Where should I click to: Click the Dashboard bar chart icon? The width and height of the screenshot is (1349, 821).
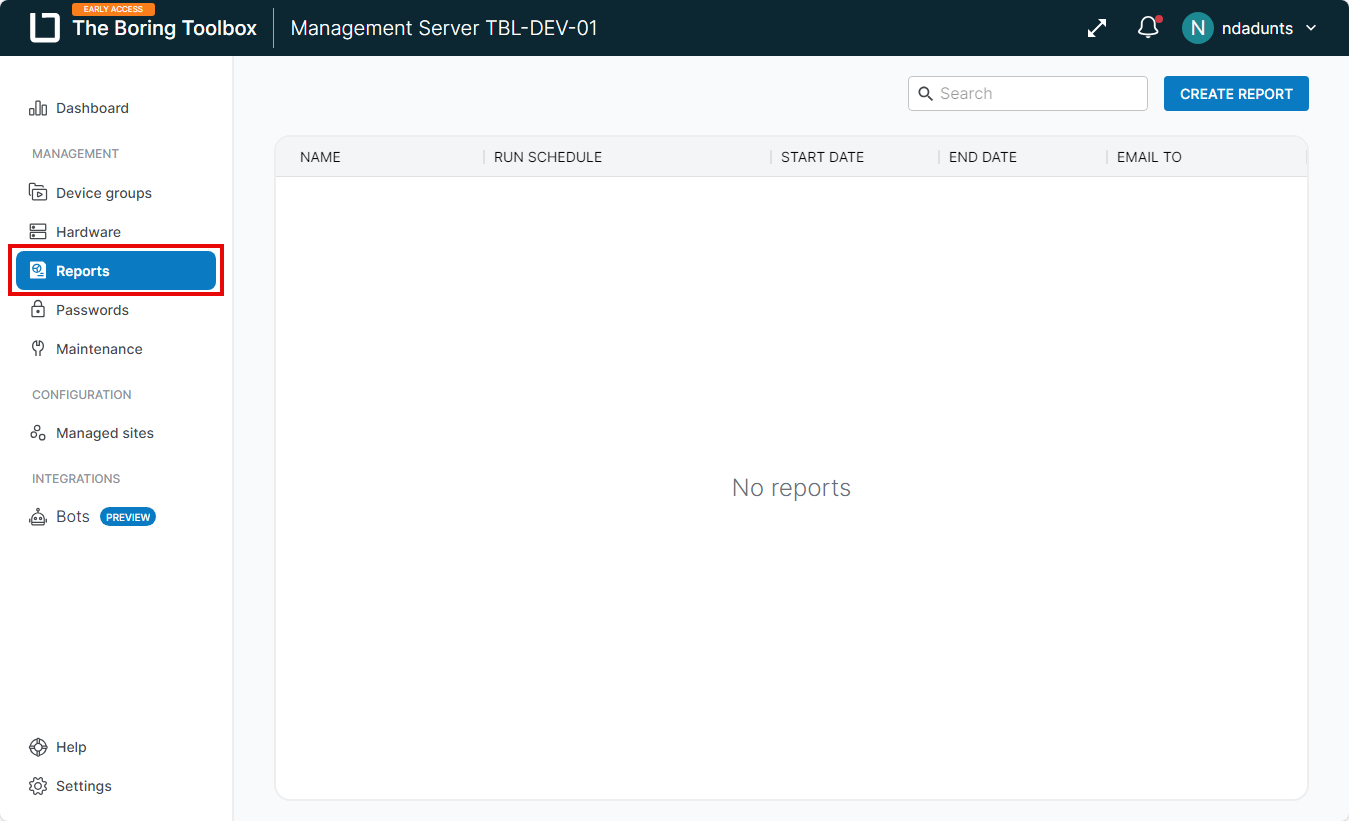pyautogui.click(x=38, y=108)
